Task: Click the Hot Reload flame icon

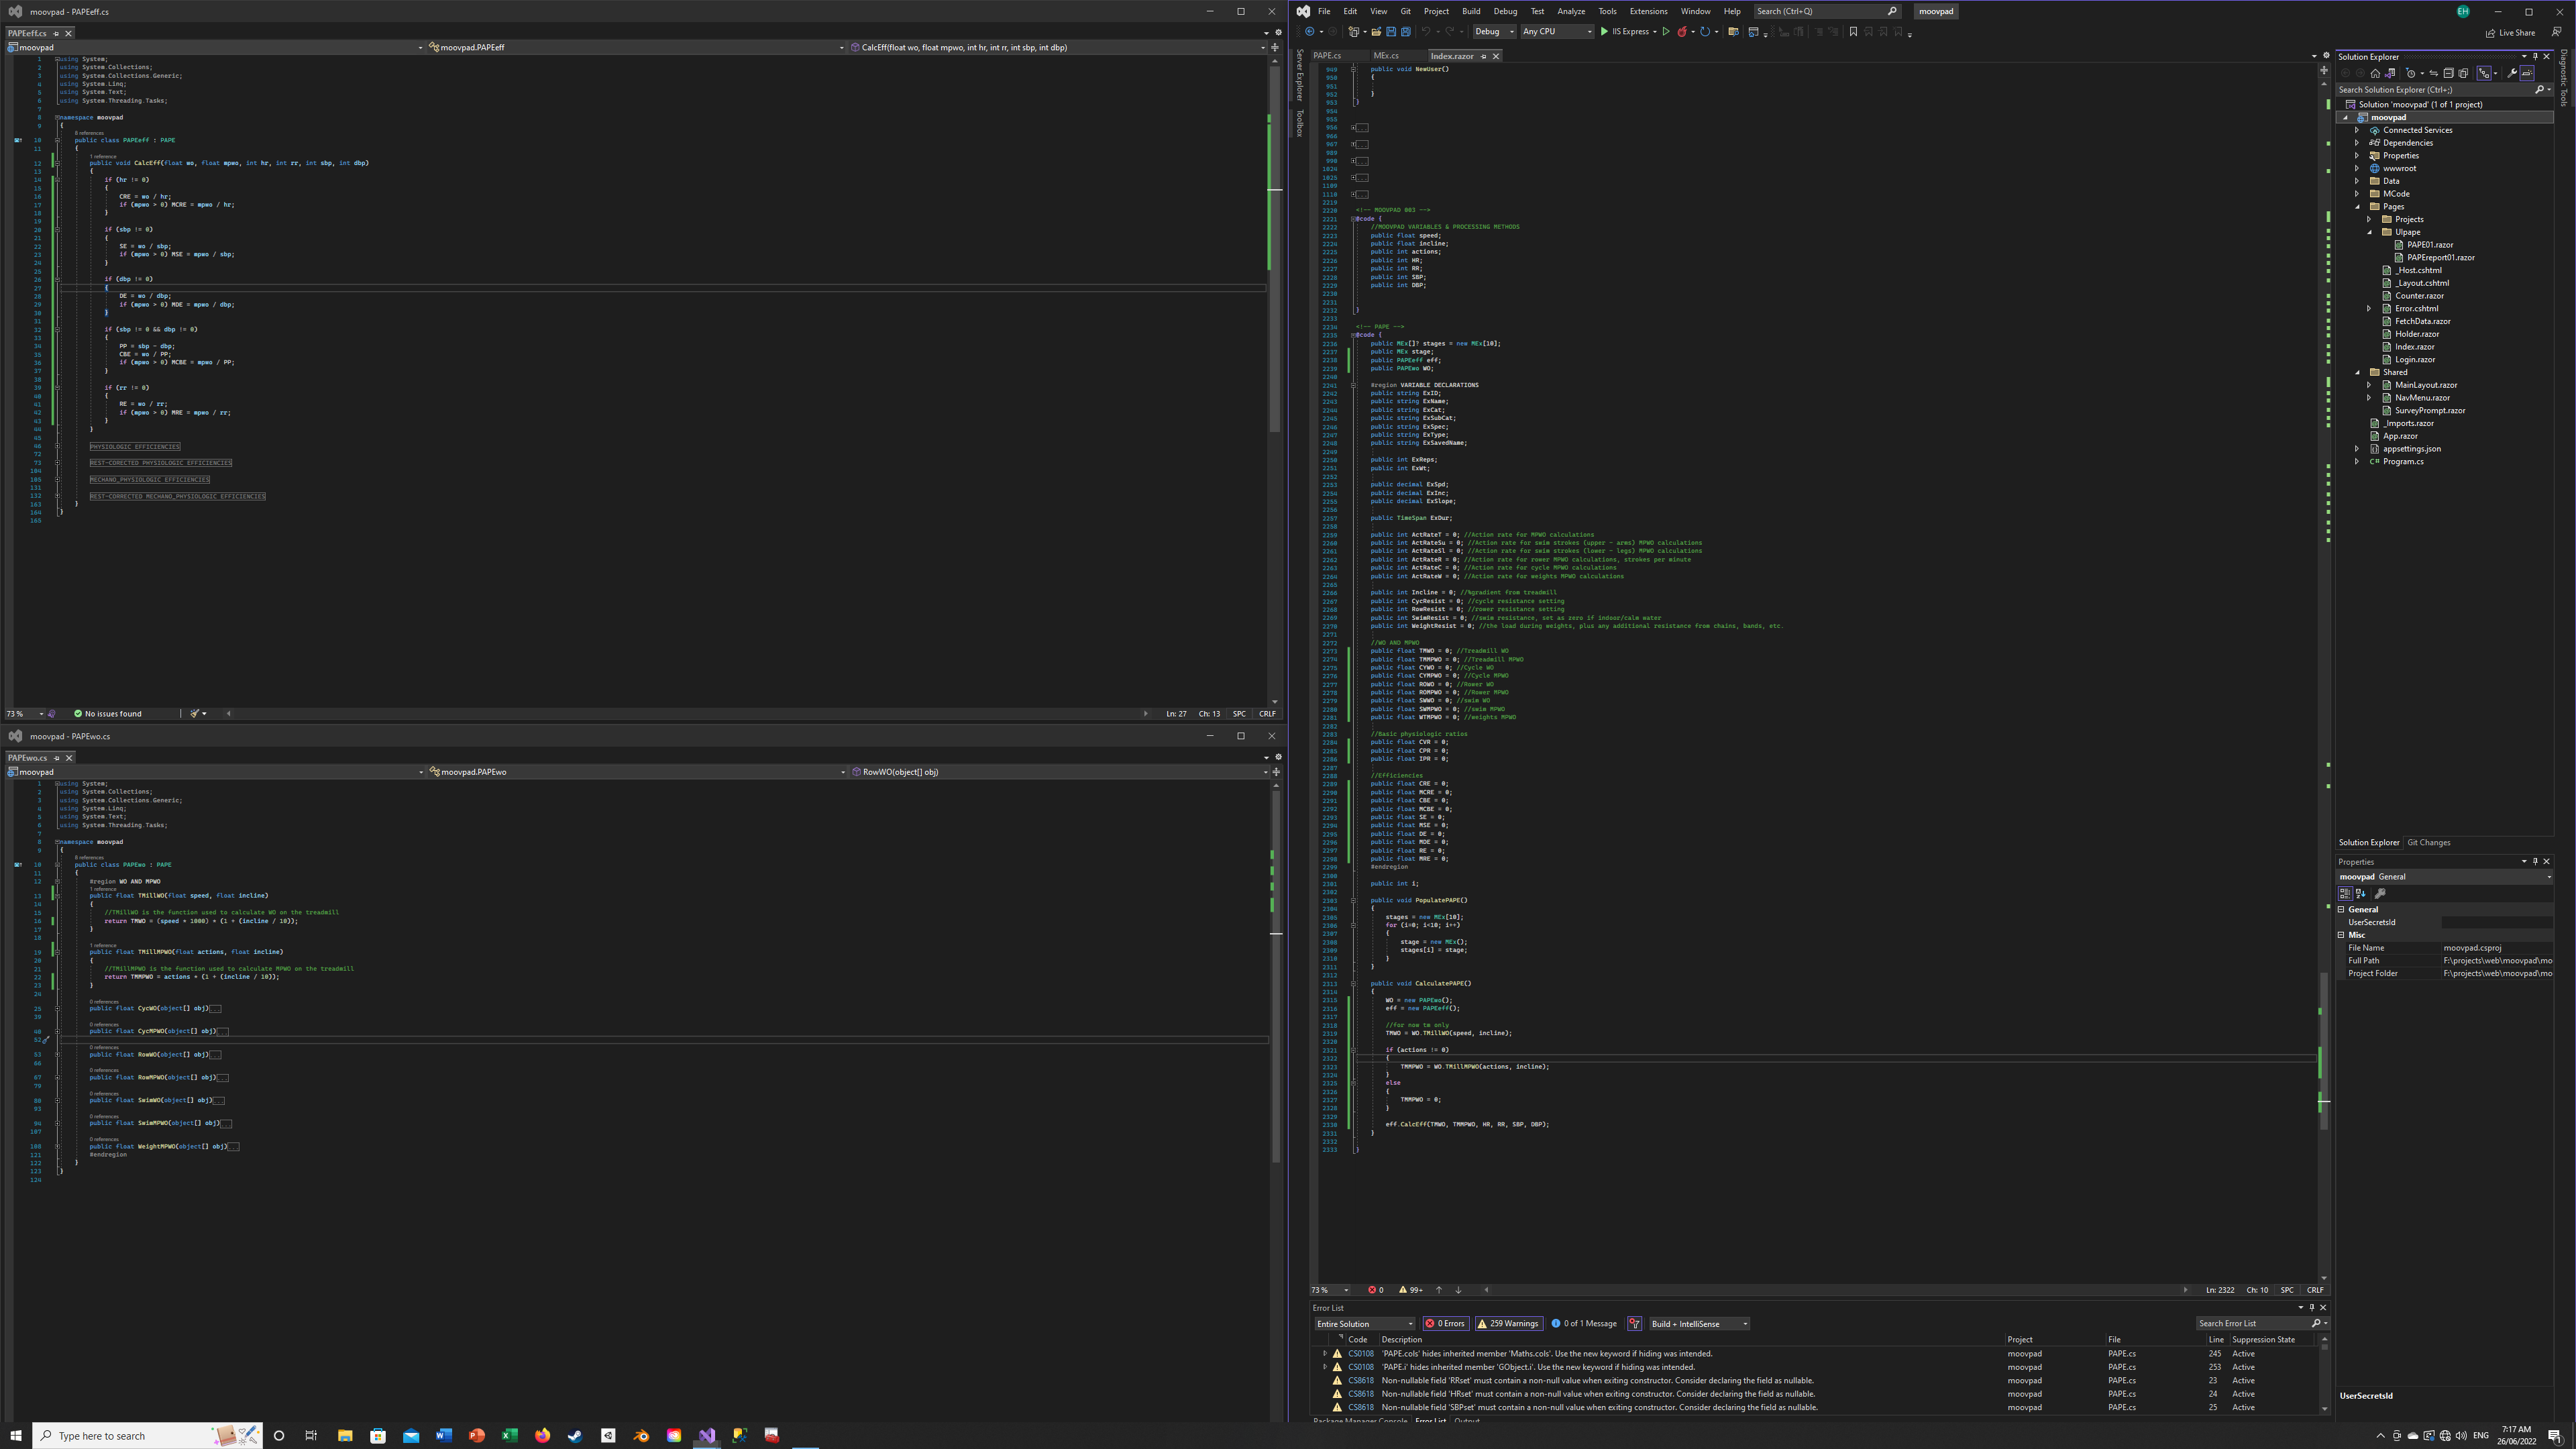Action: (1682, 32)
